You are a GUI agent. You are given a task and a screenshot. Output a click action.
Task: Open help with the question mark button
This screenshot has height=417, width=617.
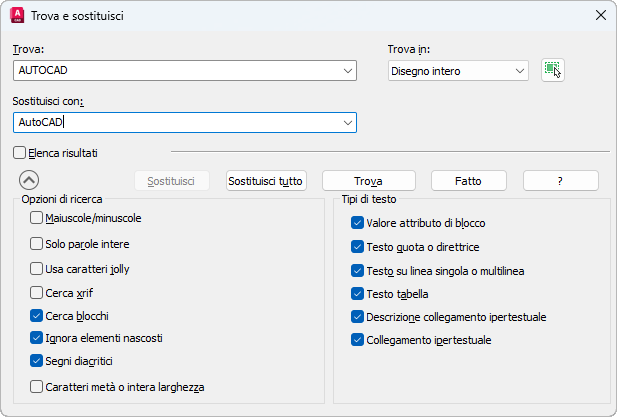560,181
